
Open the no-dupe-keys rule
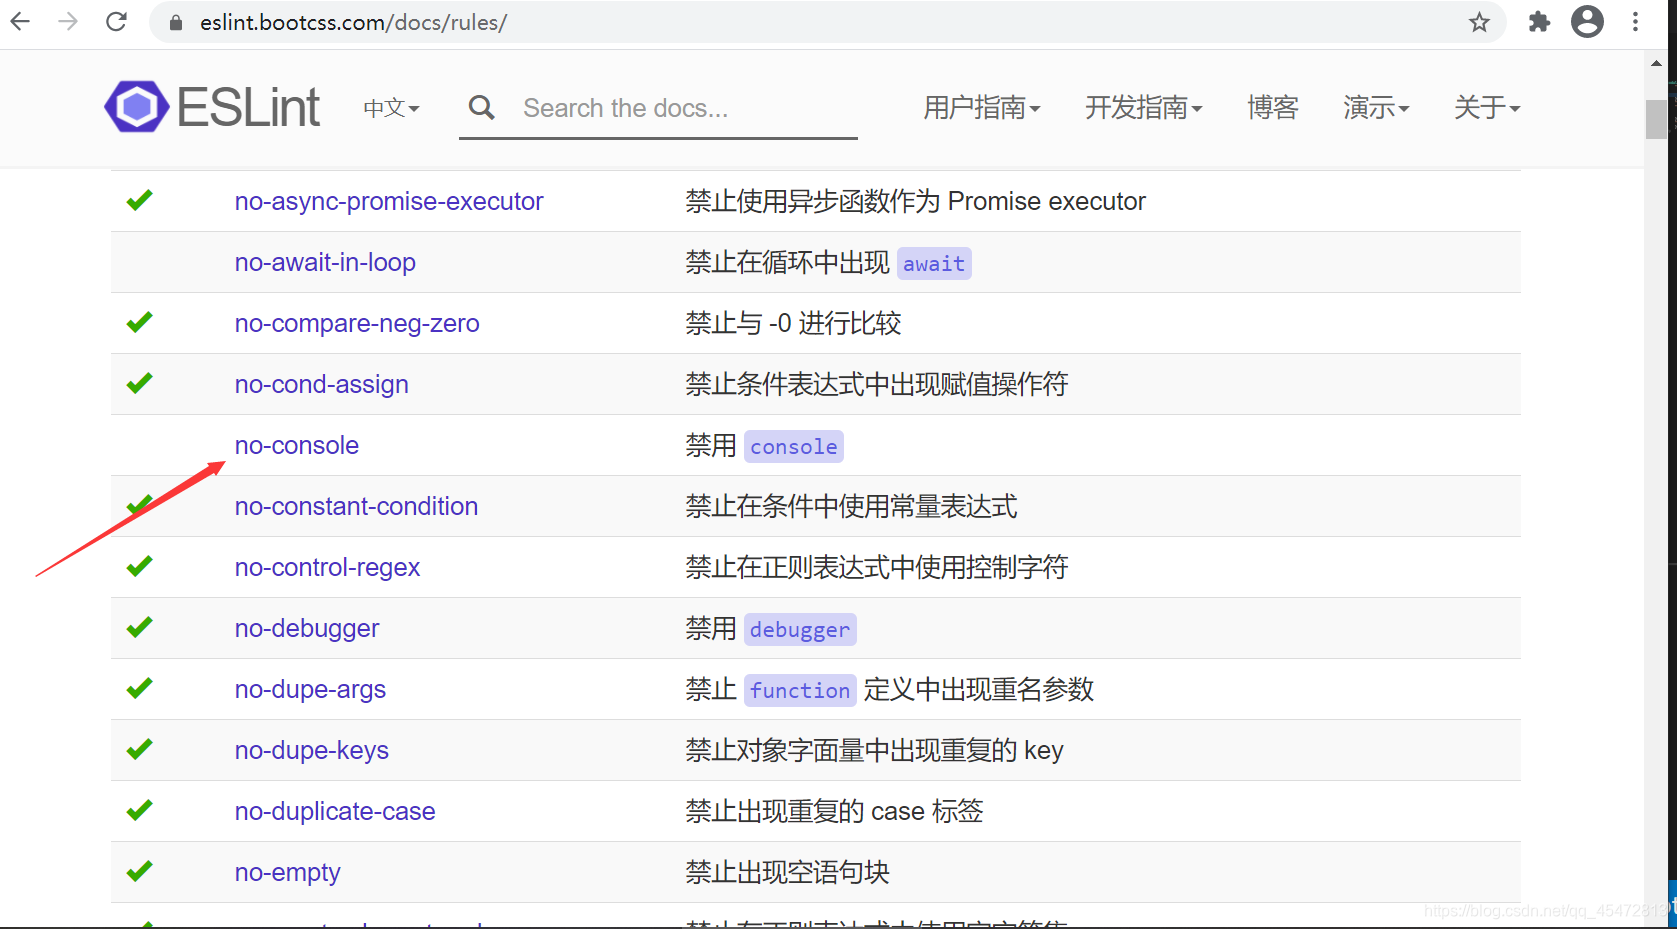click(x=311, y=750)
